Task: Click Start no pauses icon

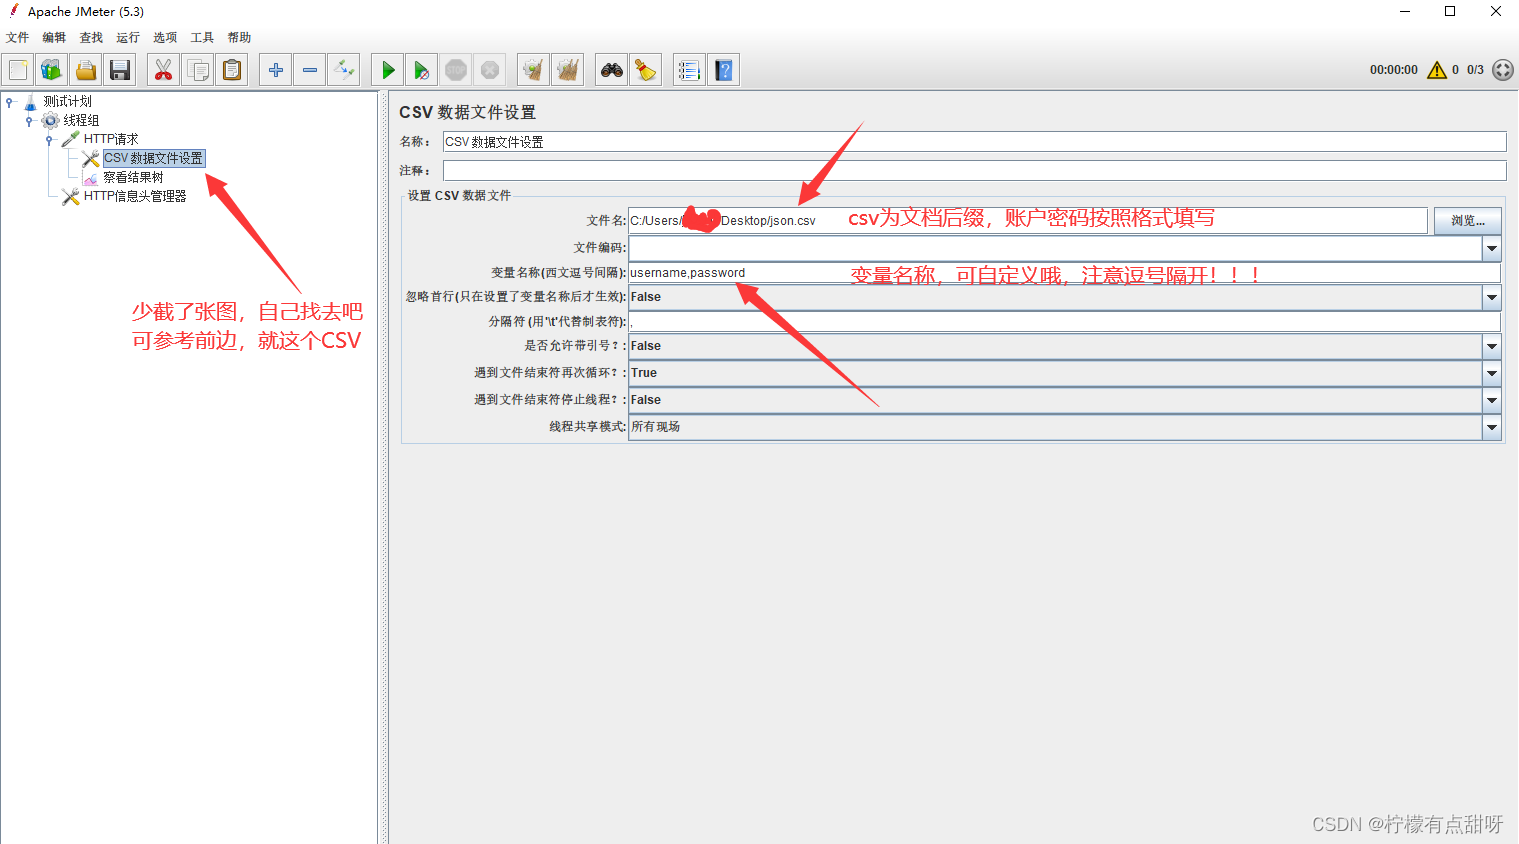Action: coord(422,70)
